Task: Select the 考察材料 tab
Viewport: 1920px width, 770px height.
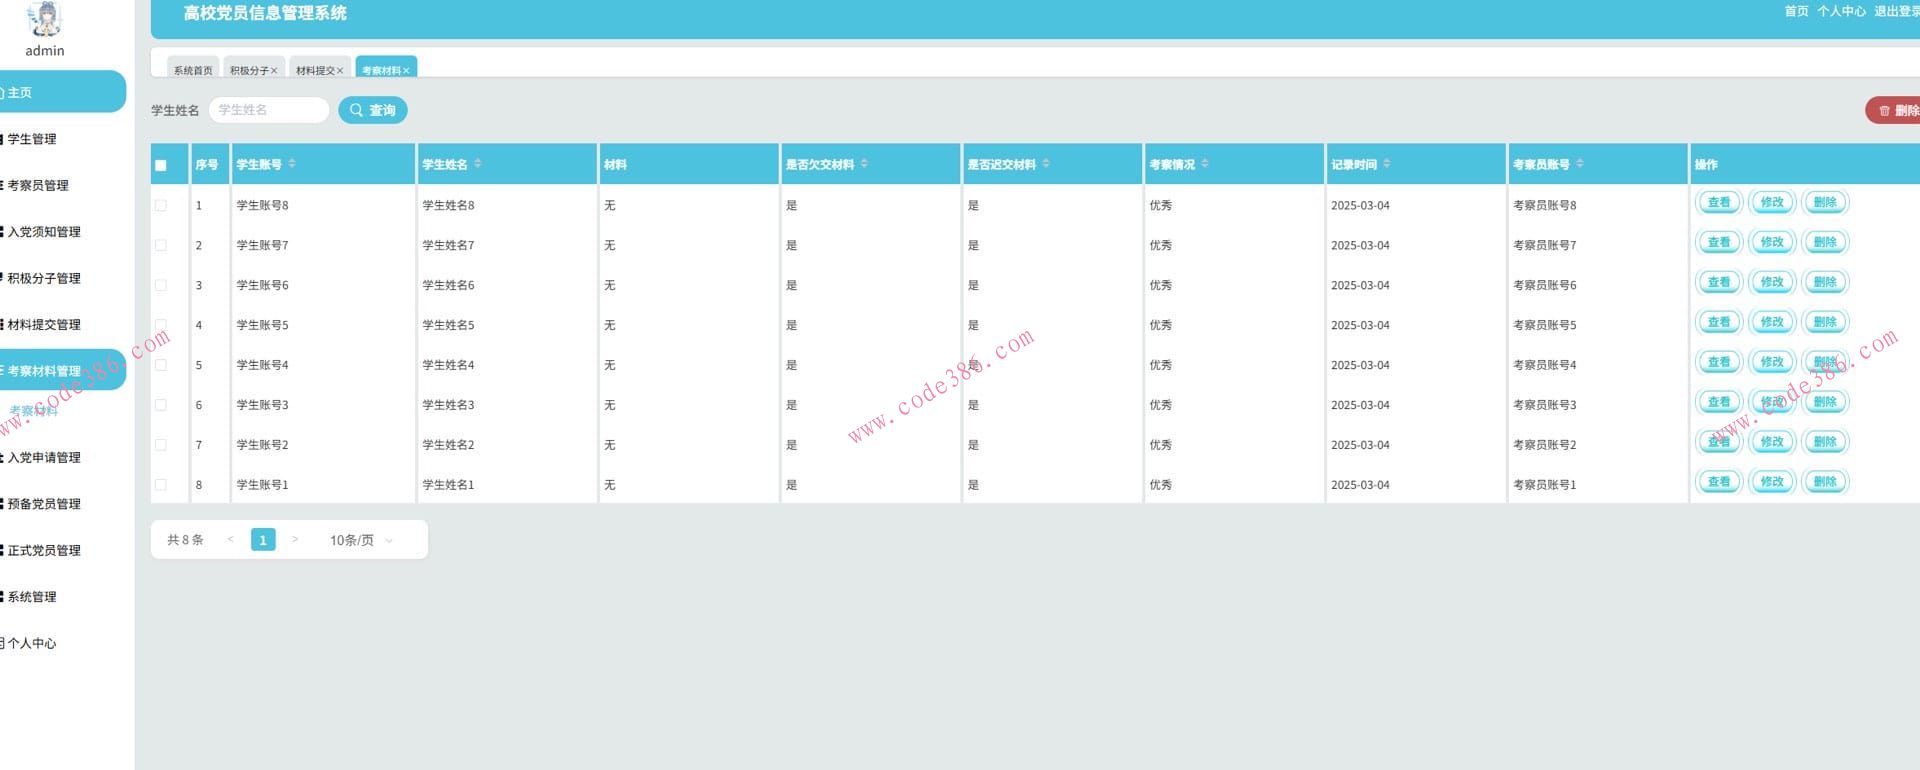Action: [x=381, y=70]
